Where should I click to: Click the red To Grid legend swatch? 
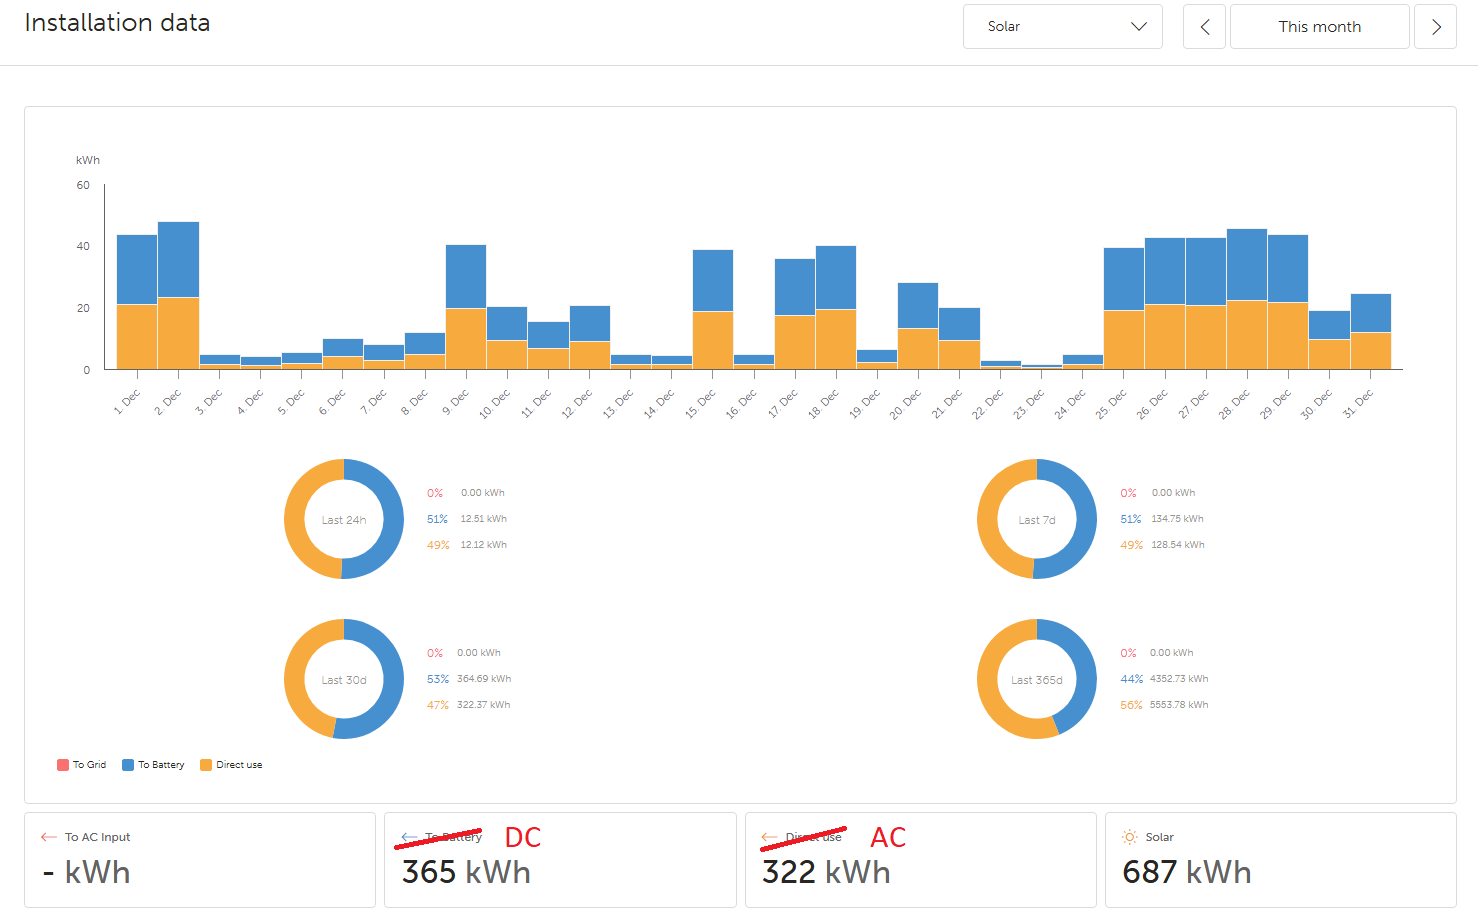63,765
